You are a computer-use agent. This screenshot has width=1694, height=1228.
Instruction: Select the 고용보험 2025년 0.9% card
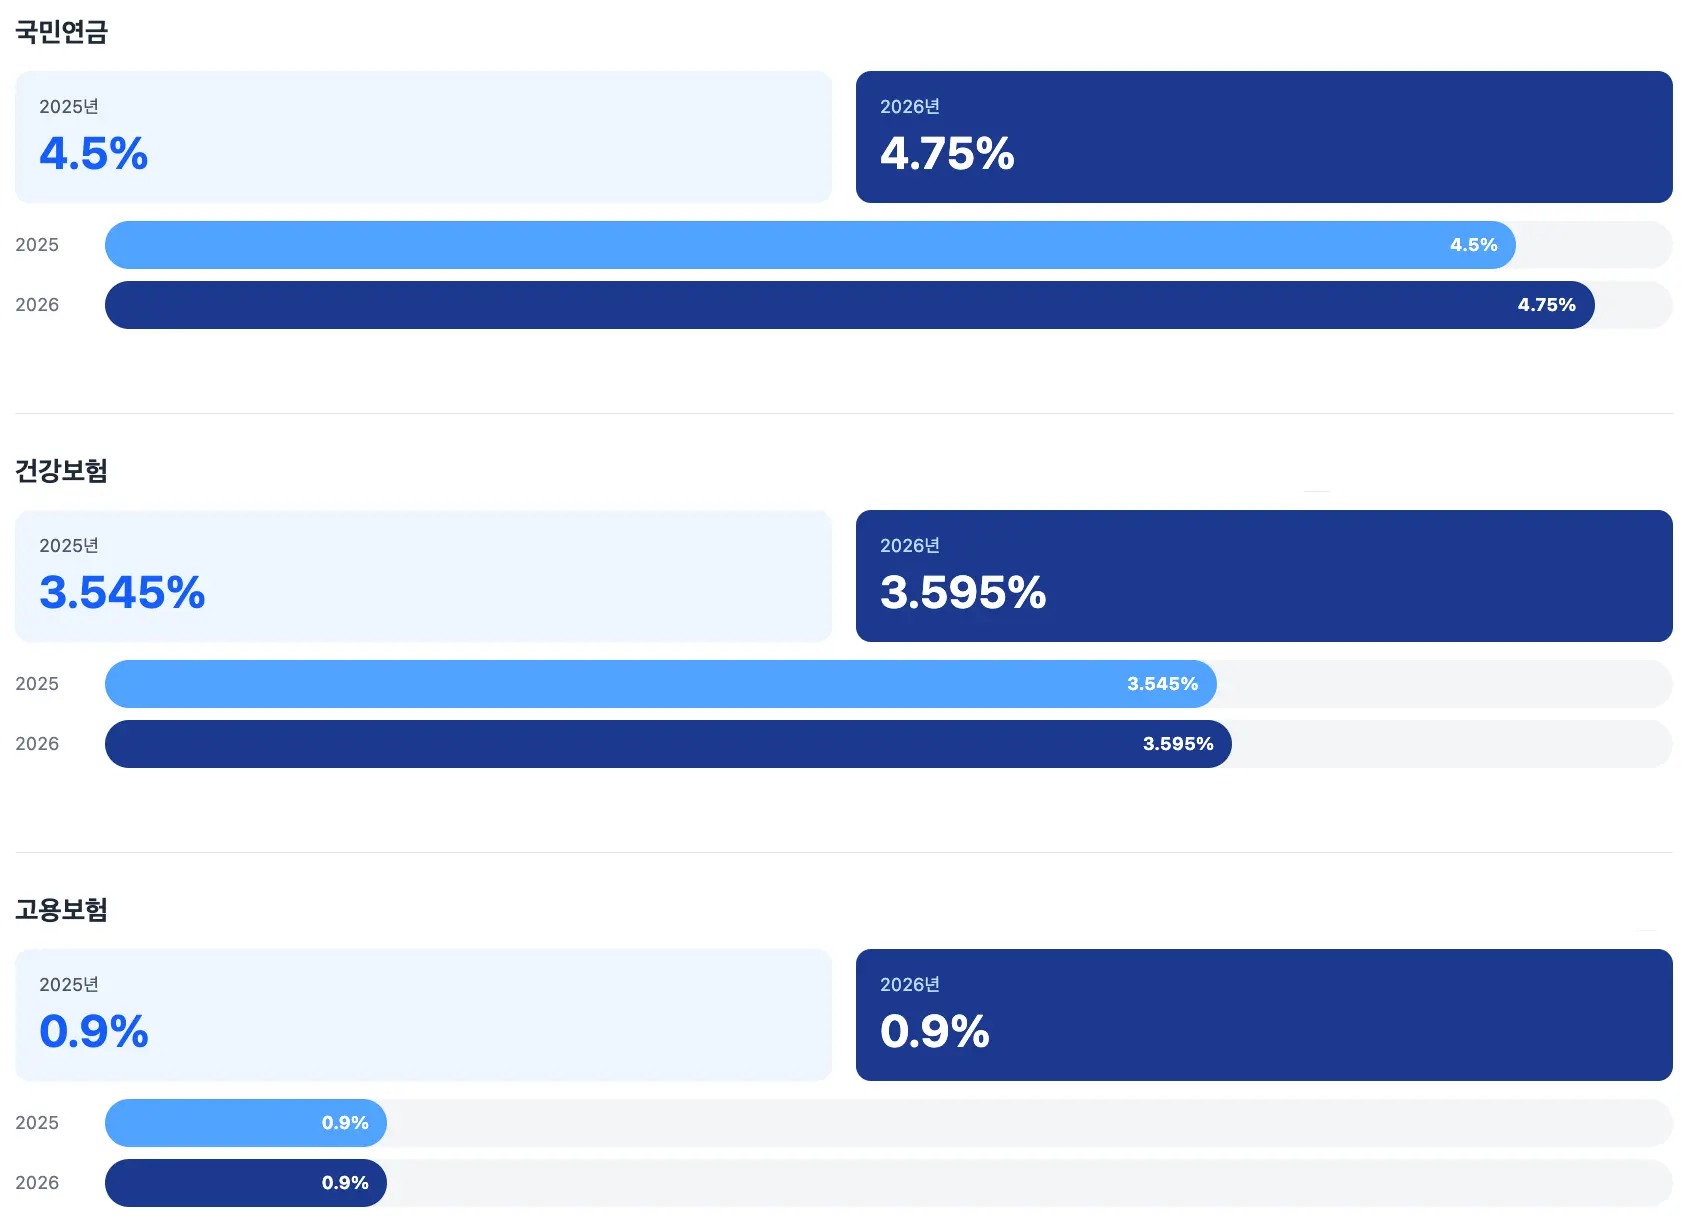(x=423, y=1015)
